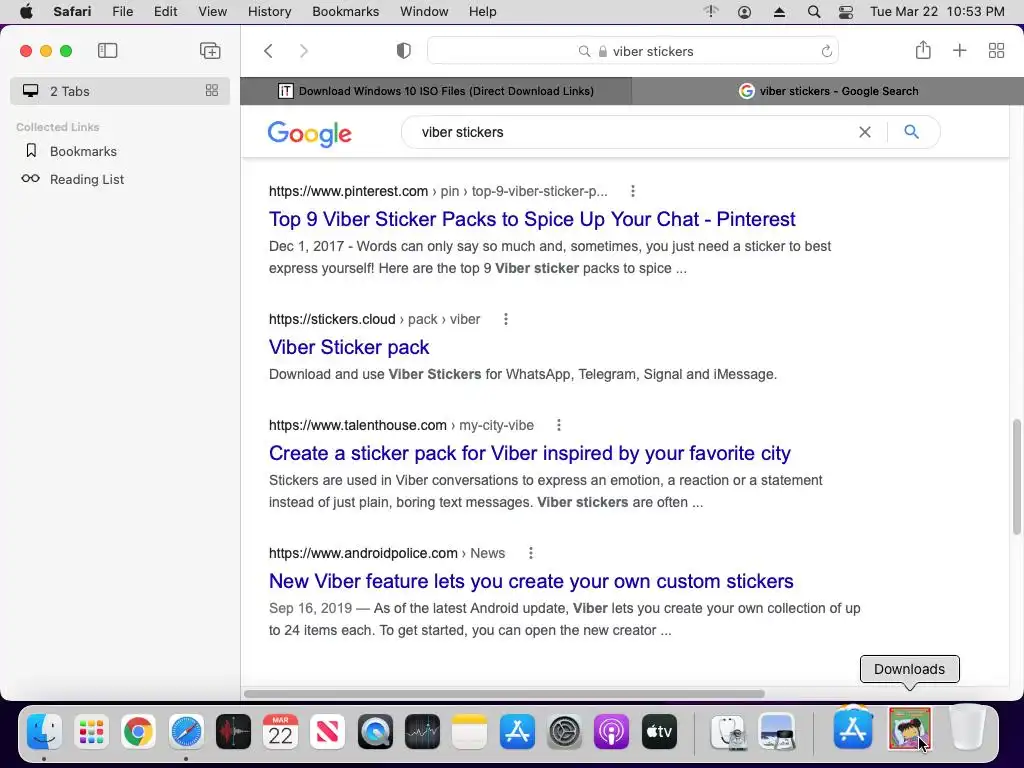Open Control Center in menu bar
This screenshot has height=768, width=1024.
click(846, 12)
